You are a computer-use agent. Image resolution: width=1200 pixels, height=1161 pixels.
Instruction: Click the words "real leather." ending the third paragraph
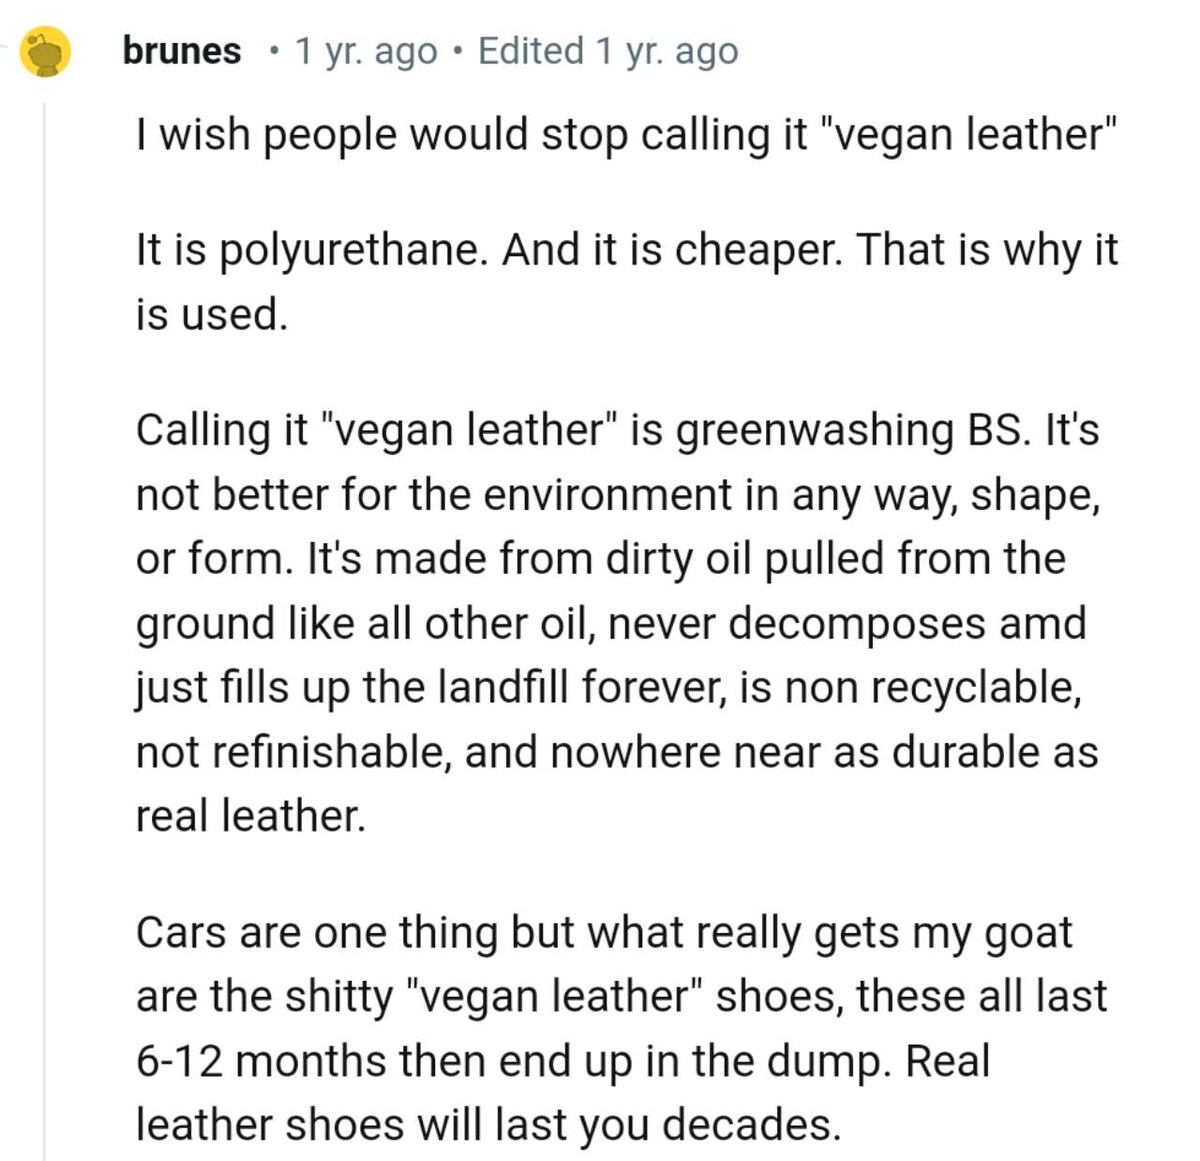click(x=251, y=816)
